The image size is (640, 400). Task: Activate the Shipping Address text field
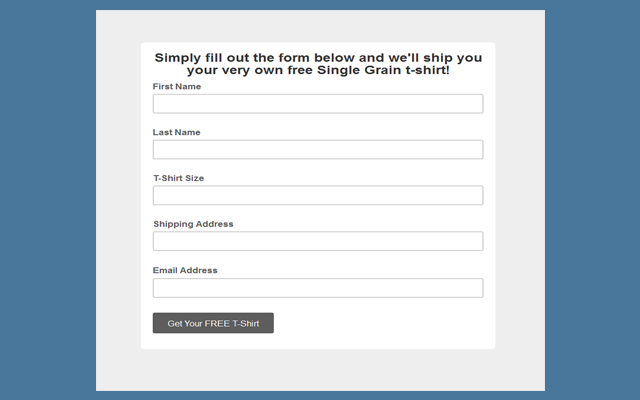point(318,241)
